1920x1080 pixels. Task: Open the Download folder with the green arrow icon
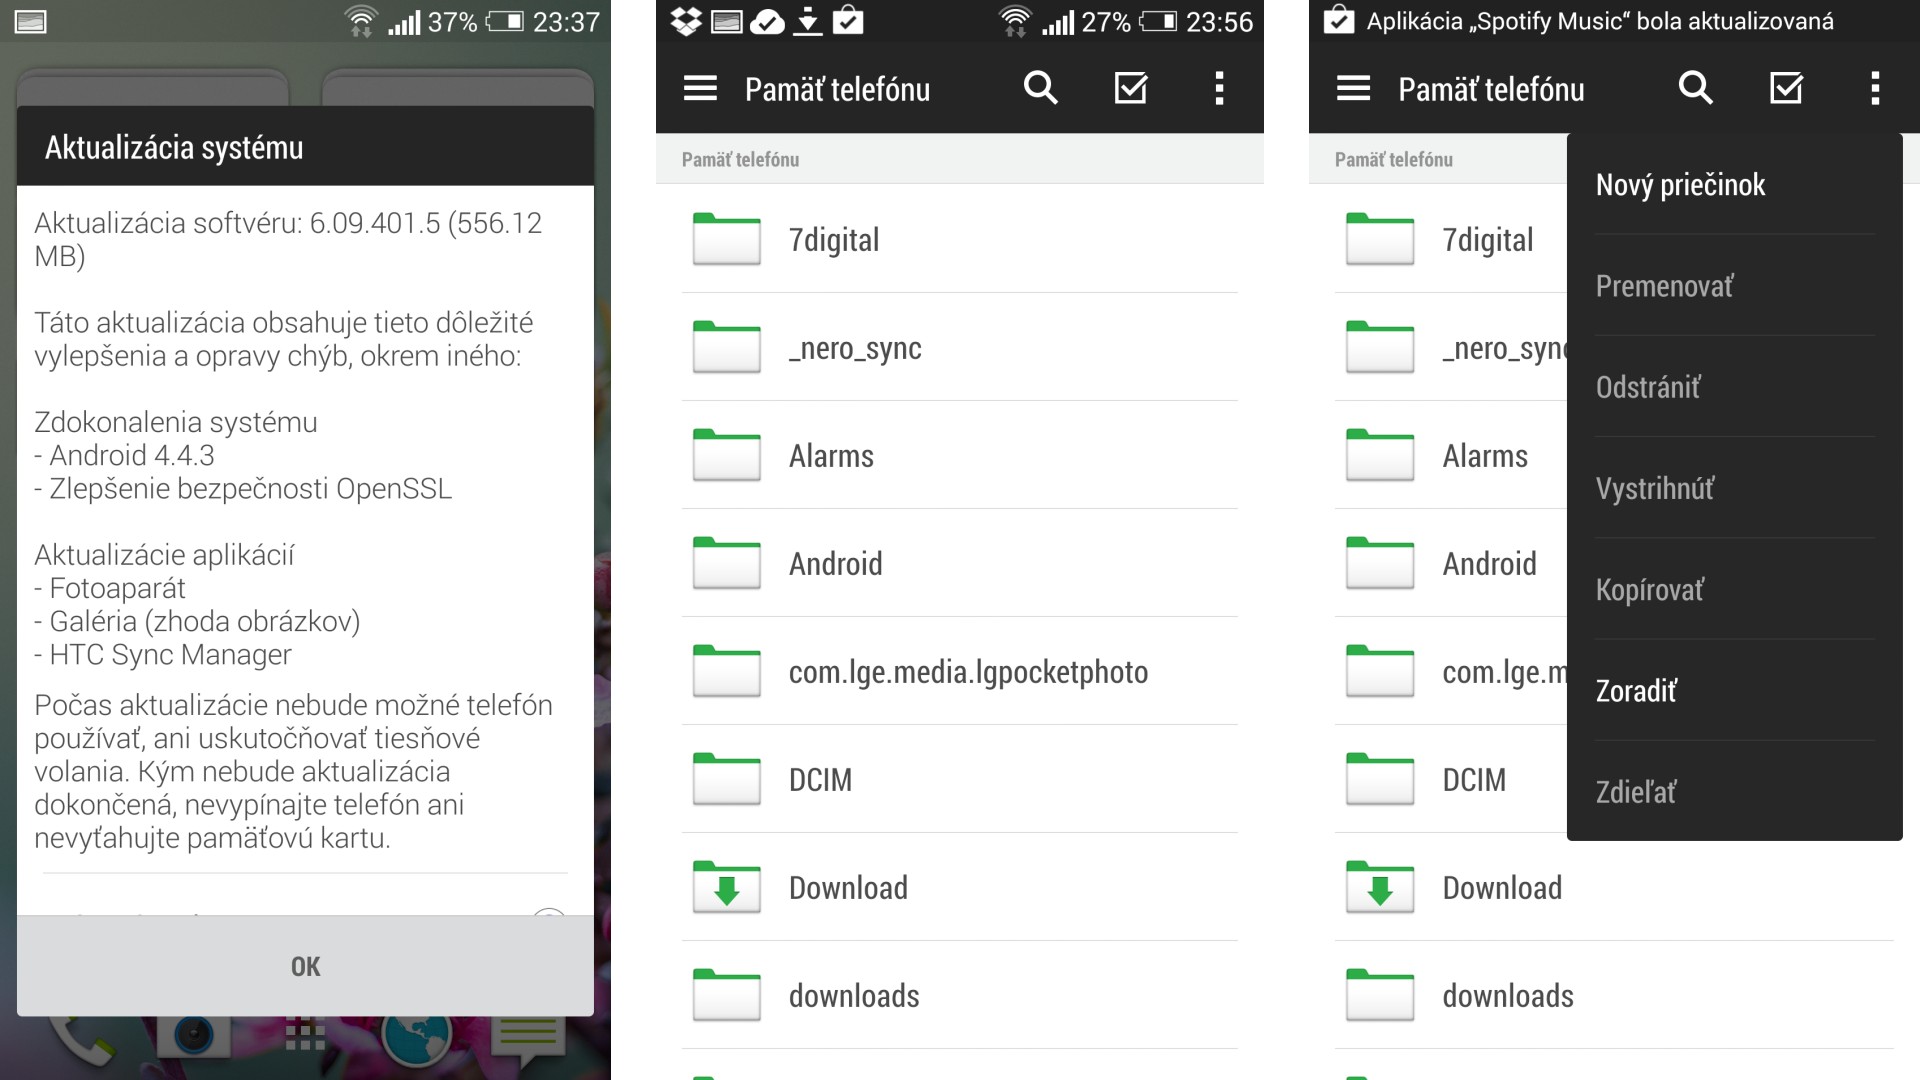[x=847, y=888]
